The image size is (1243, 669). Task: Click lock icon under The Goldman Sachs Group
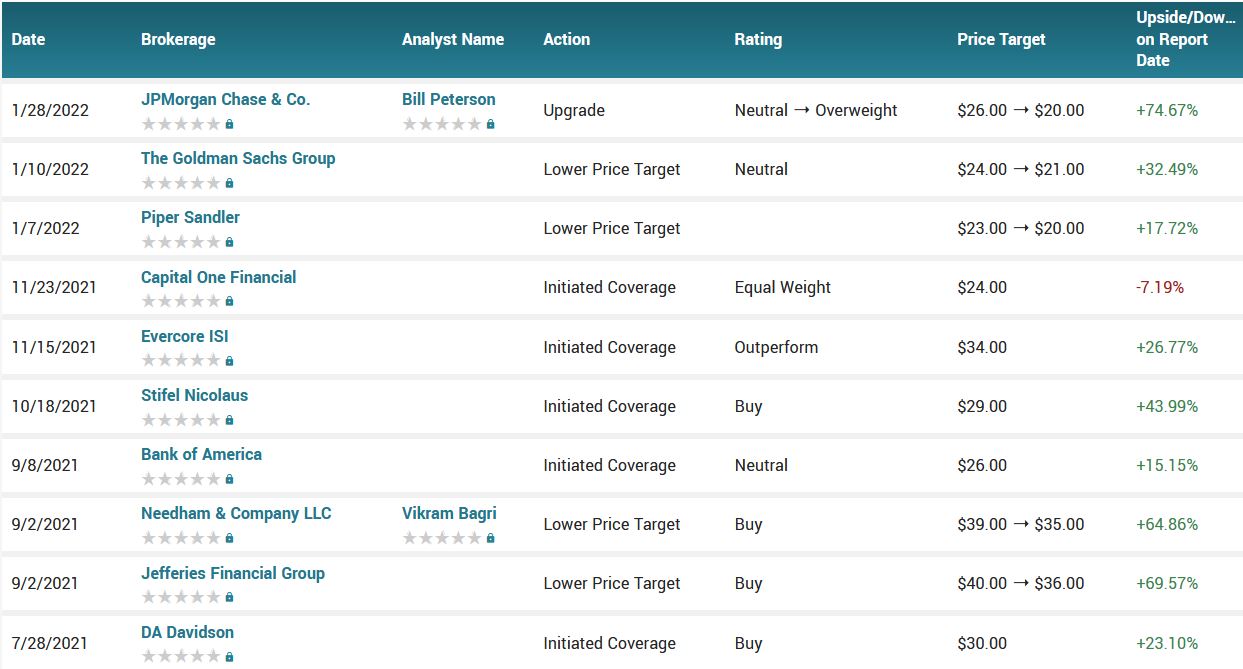[x=229, y=183]
